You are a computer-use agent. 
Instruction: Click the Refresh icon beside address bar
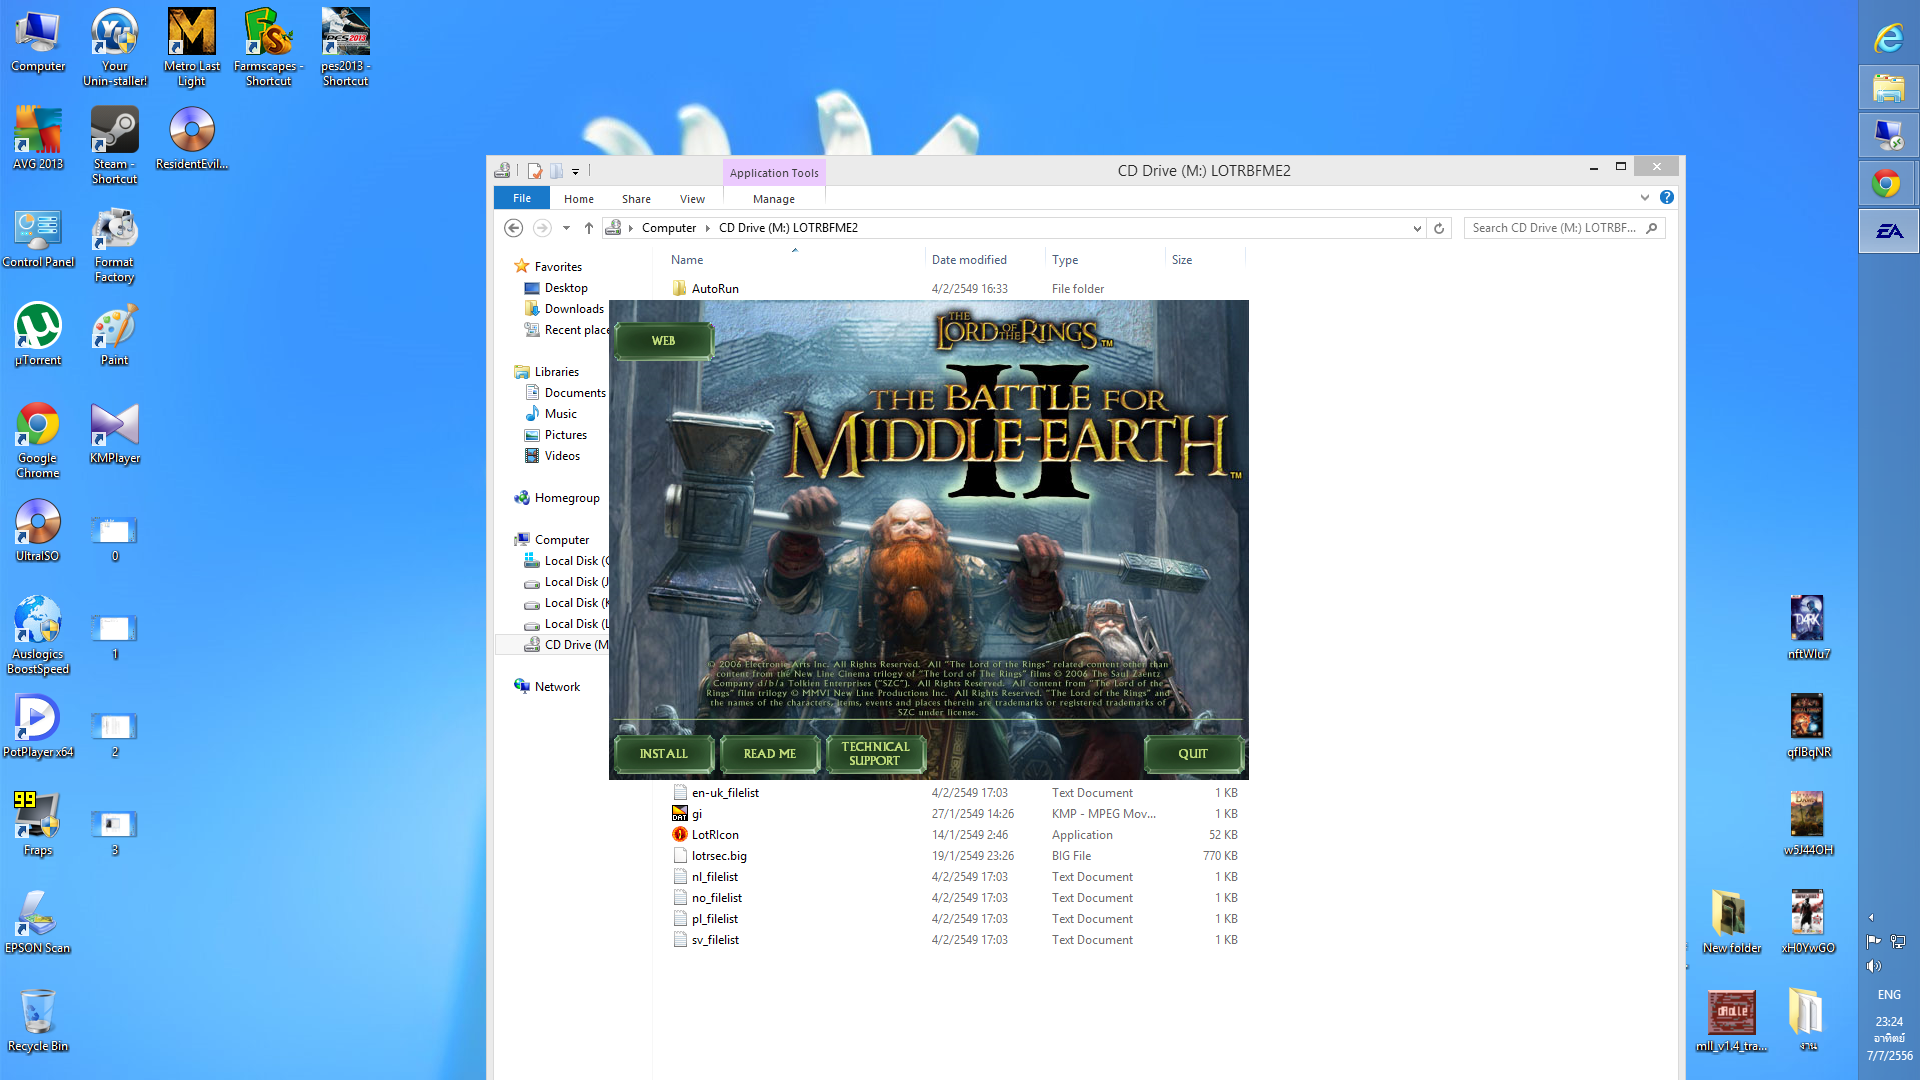(1439, 228)
